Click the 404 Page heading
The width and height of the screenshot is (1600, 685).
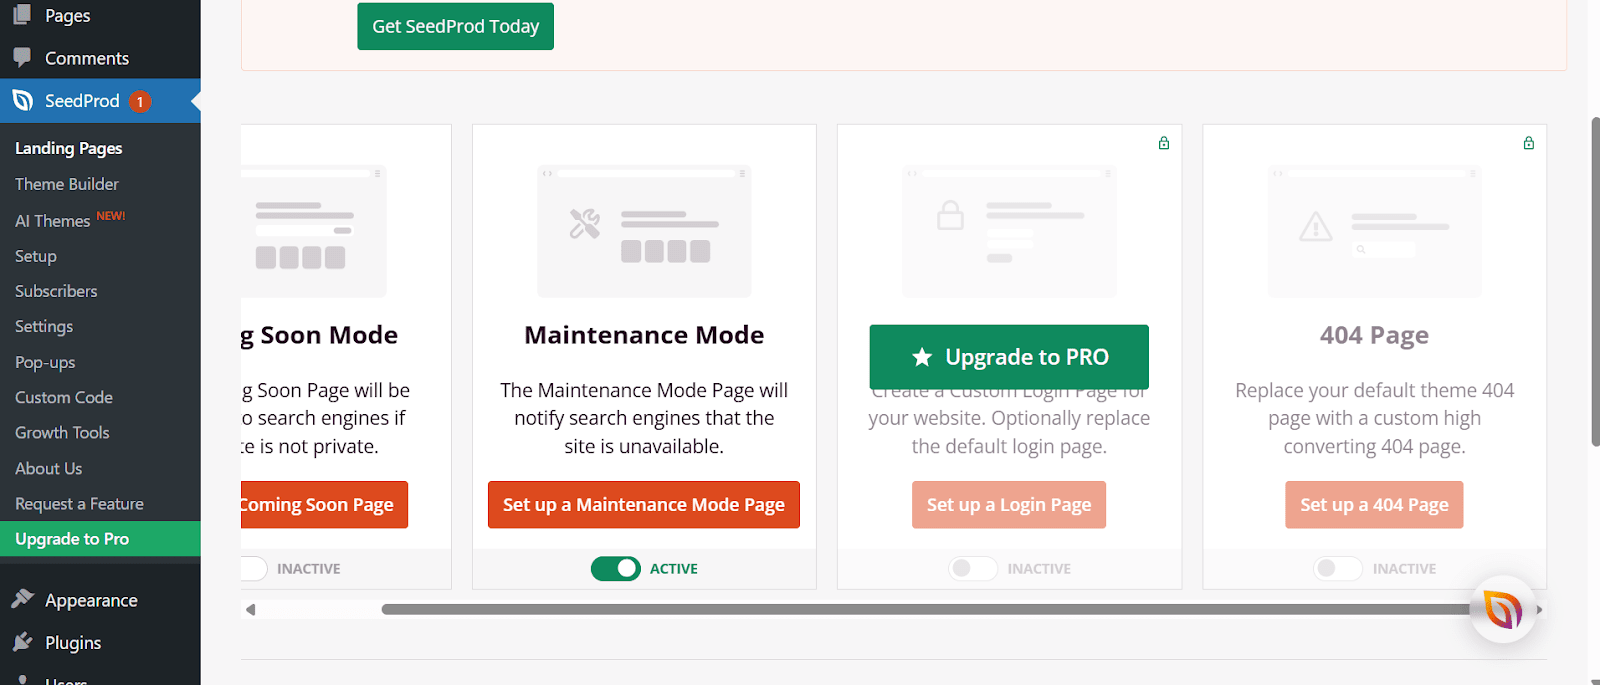tap(1374, 335)
